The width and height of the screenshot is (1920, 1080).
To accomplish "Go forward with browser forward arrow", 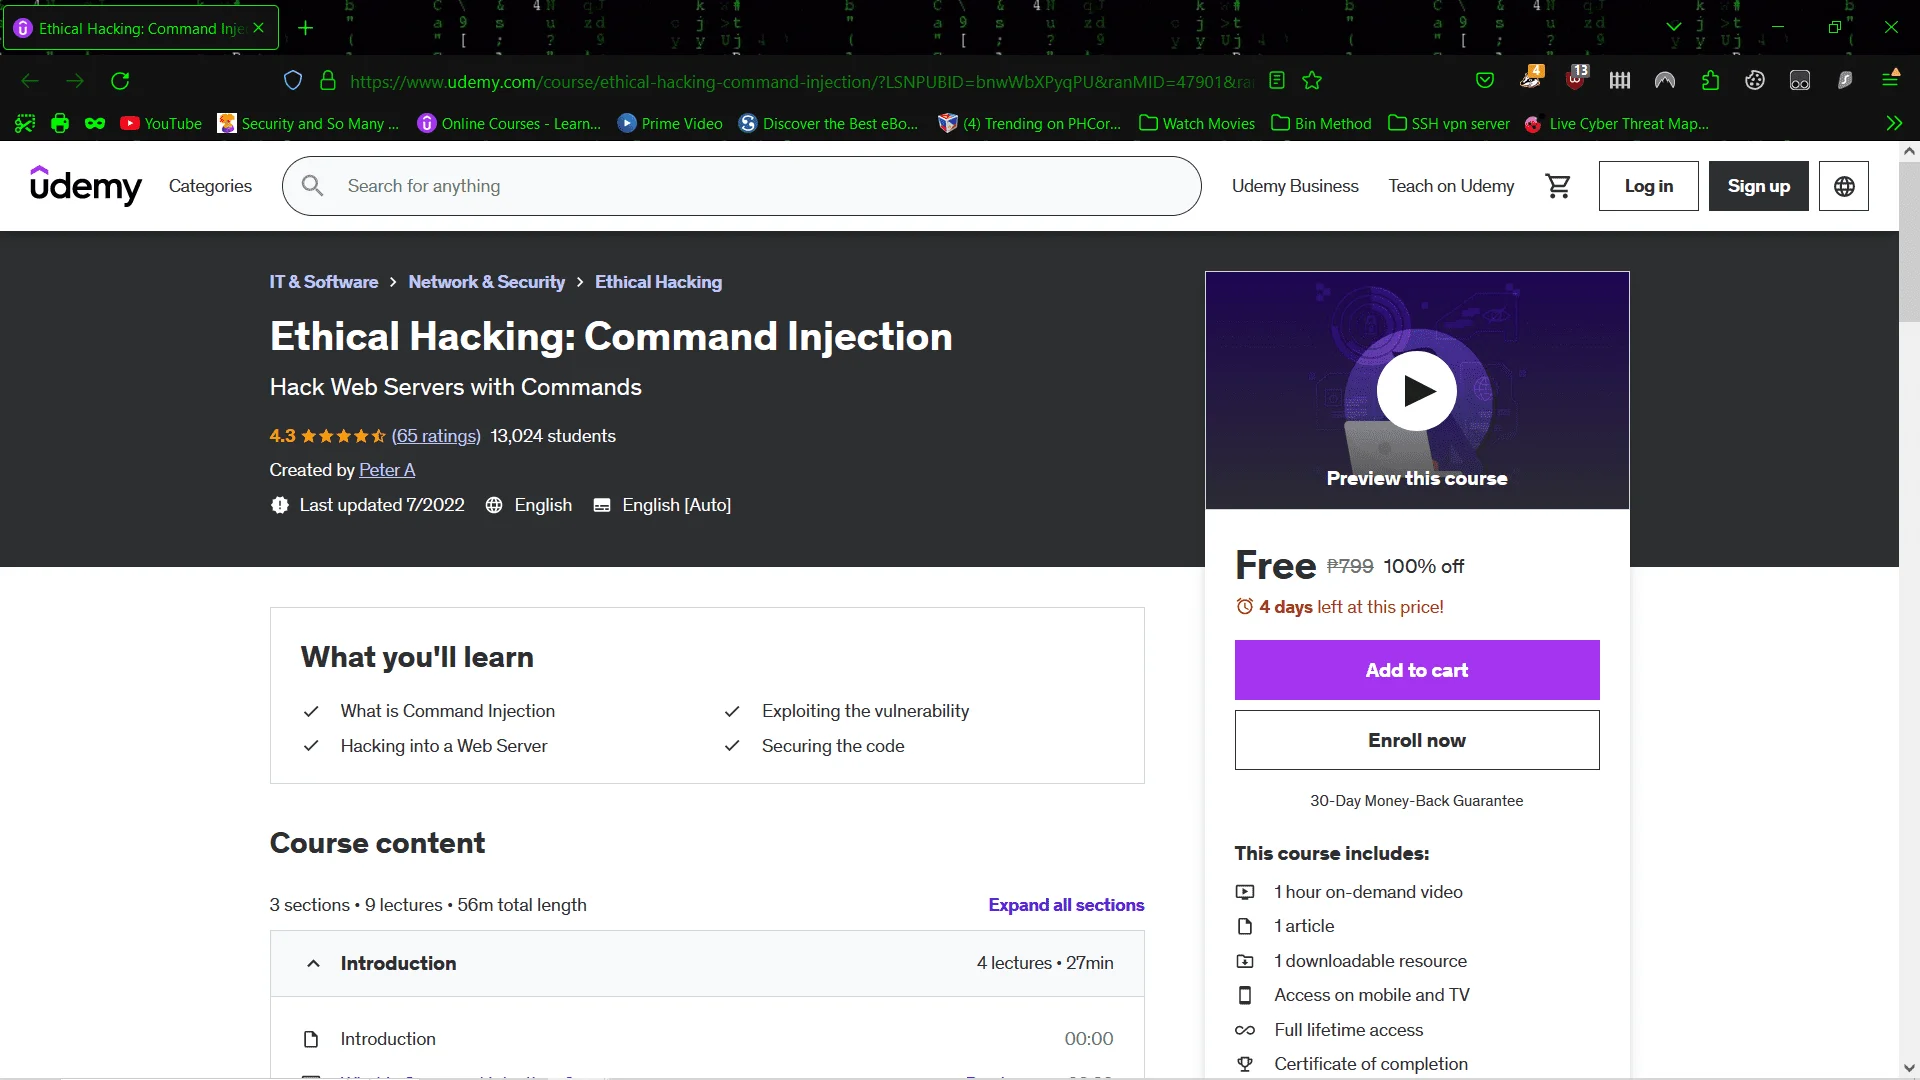I will click(75, 81).
